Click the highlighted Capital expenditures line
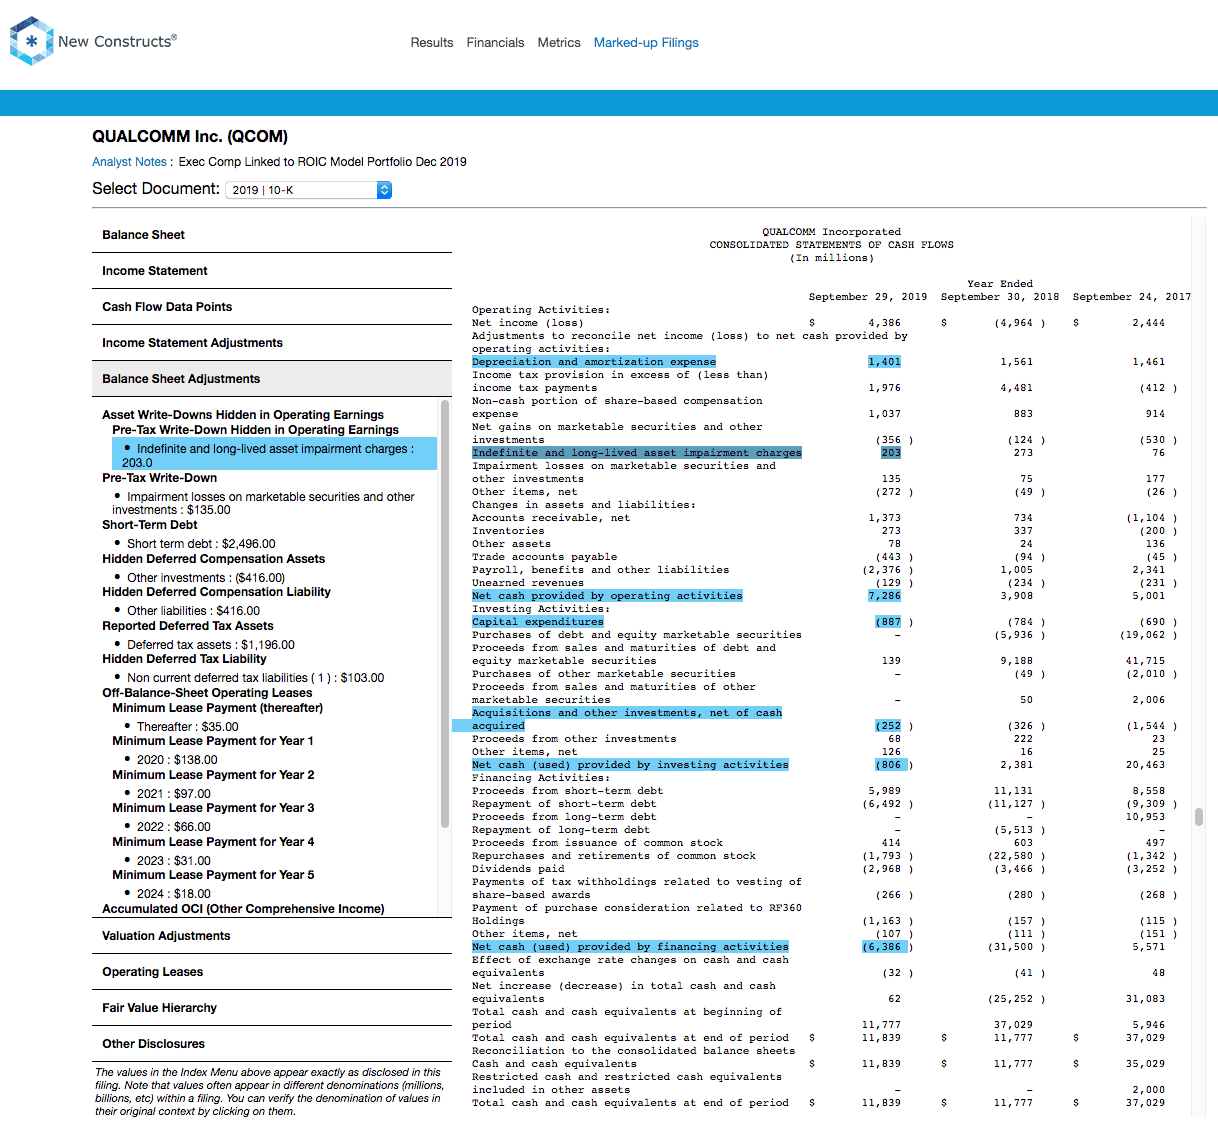 pyautogui.click(x=538, y=622)
